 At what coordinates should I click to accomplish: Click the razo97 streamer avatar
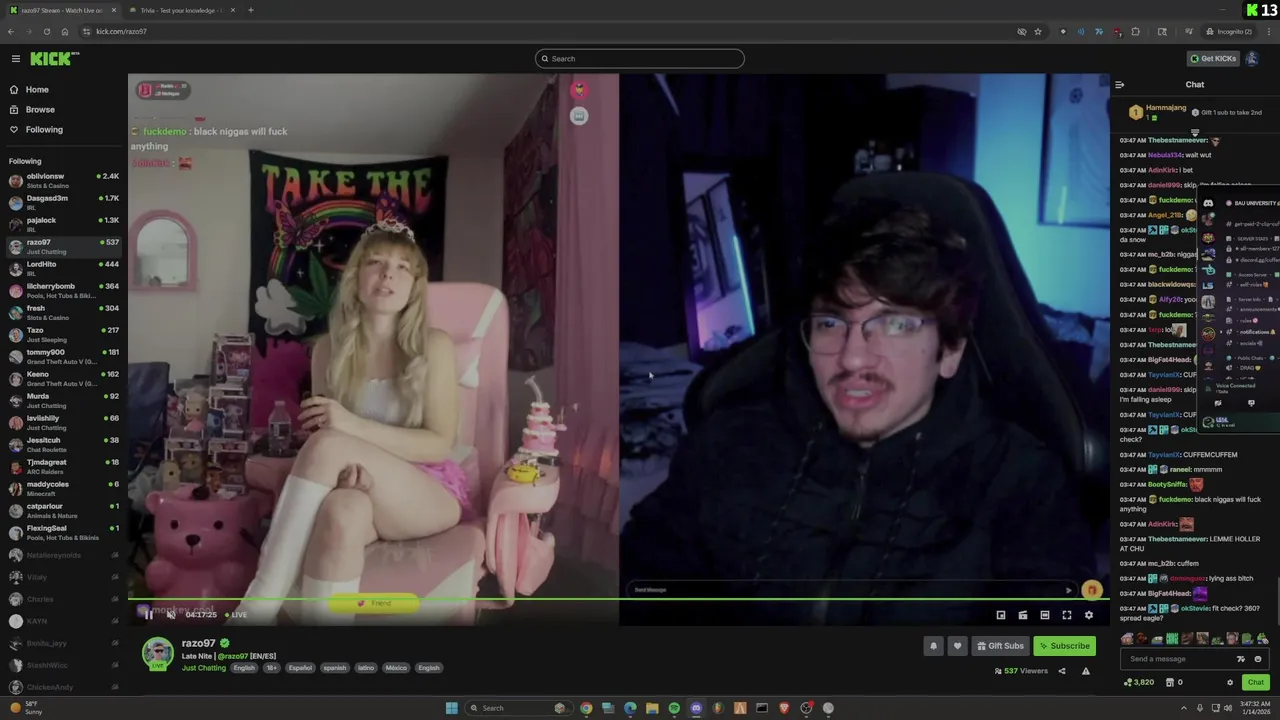[x=157, y=652]
